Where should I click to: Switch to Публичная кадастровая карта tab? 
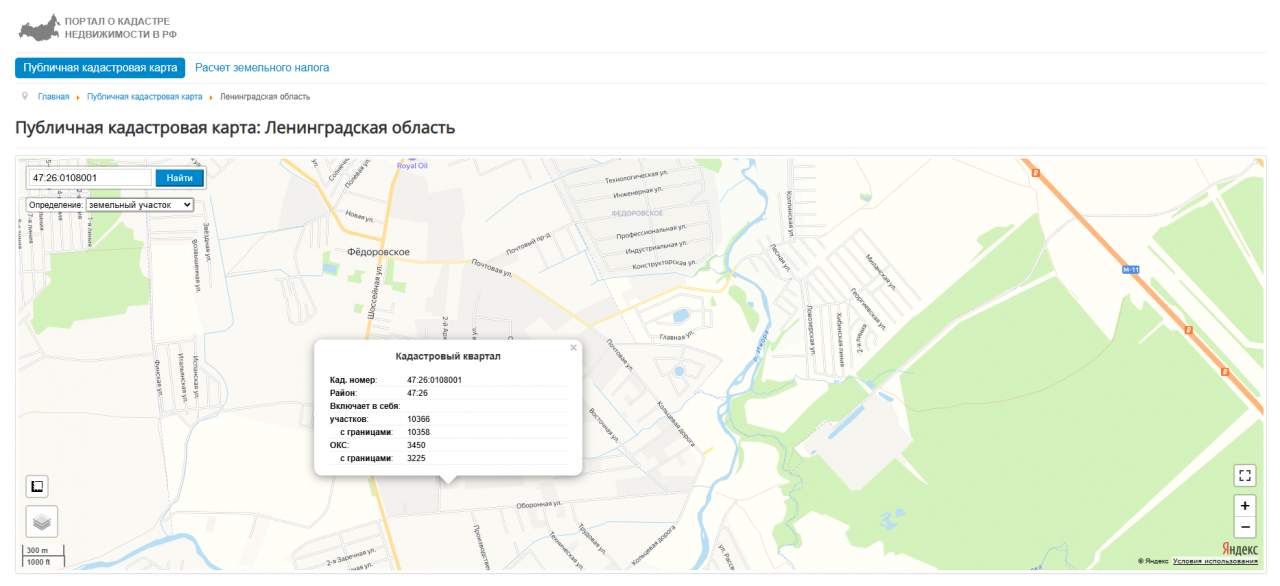pos(100,68)
